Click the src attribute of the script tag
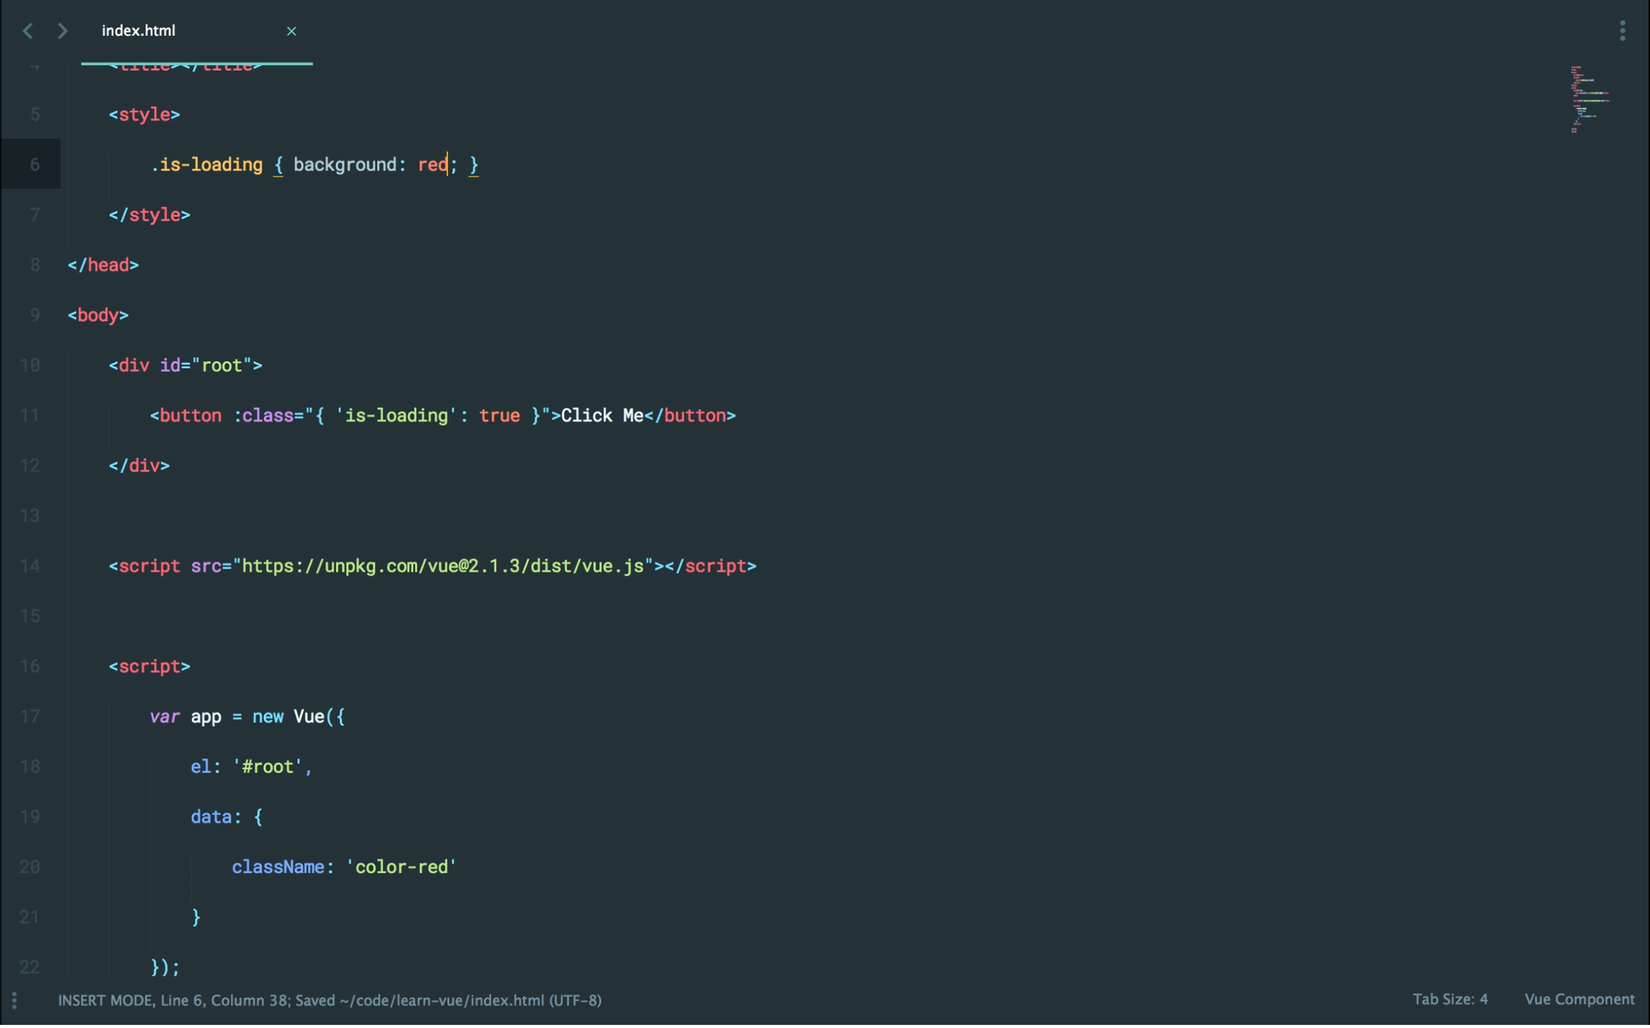Screen dimensions: 1650x1028 [x=207, y=566]
